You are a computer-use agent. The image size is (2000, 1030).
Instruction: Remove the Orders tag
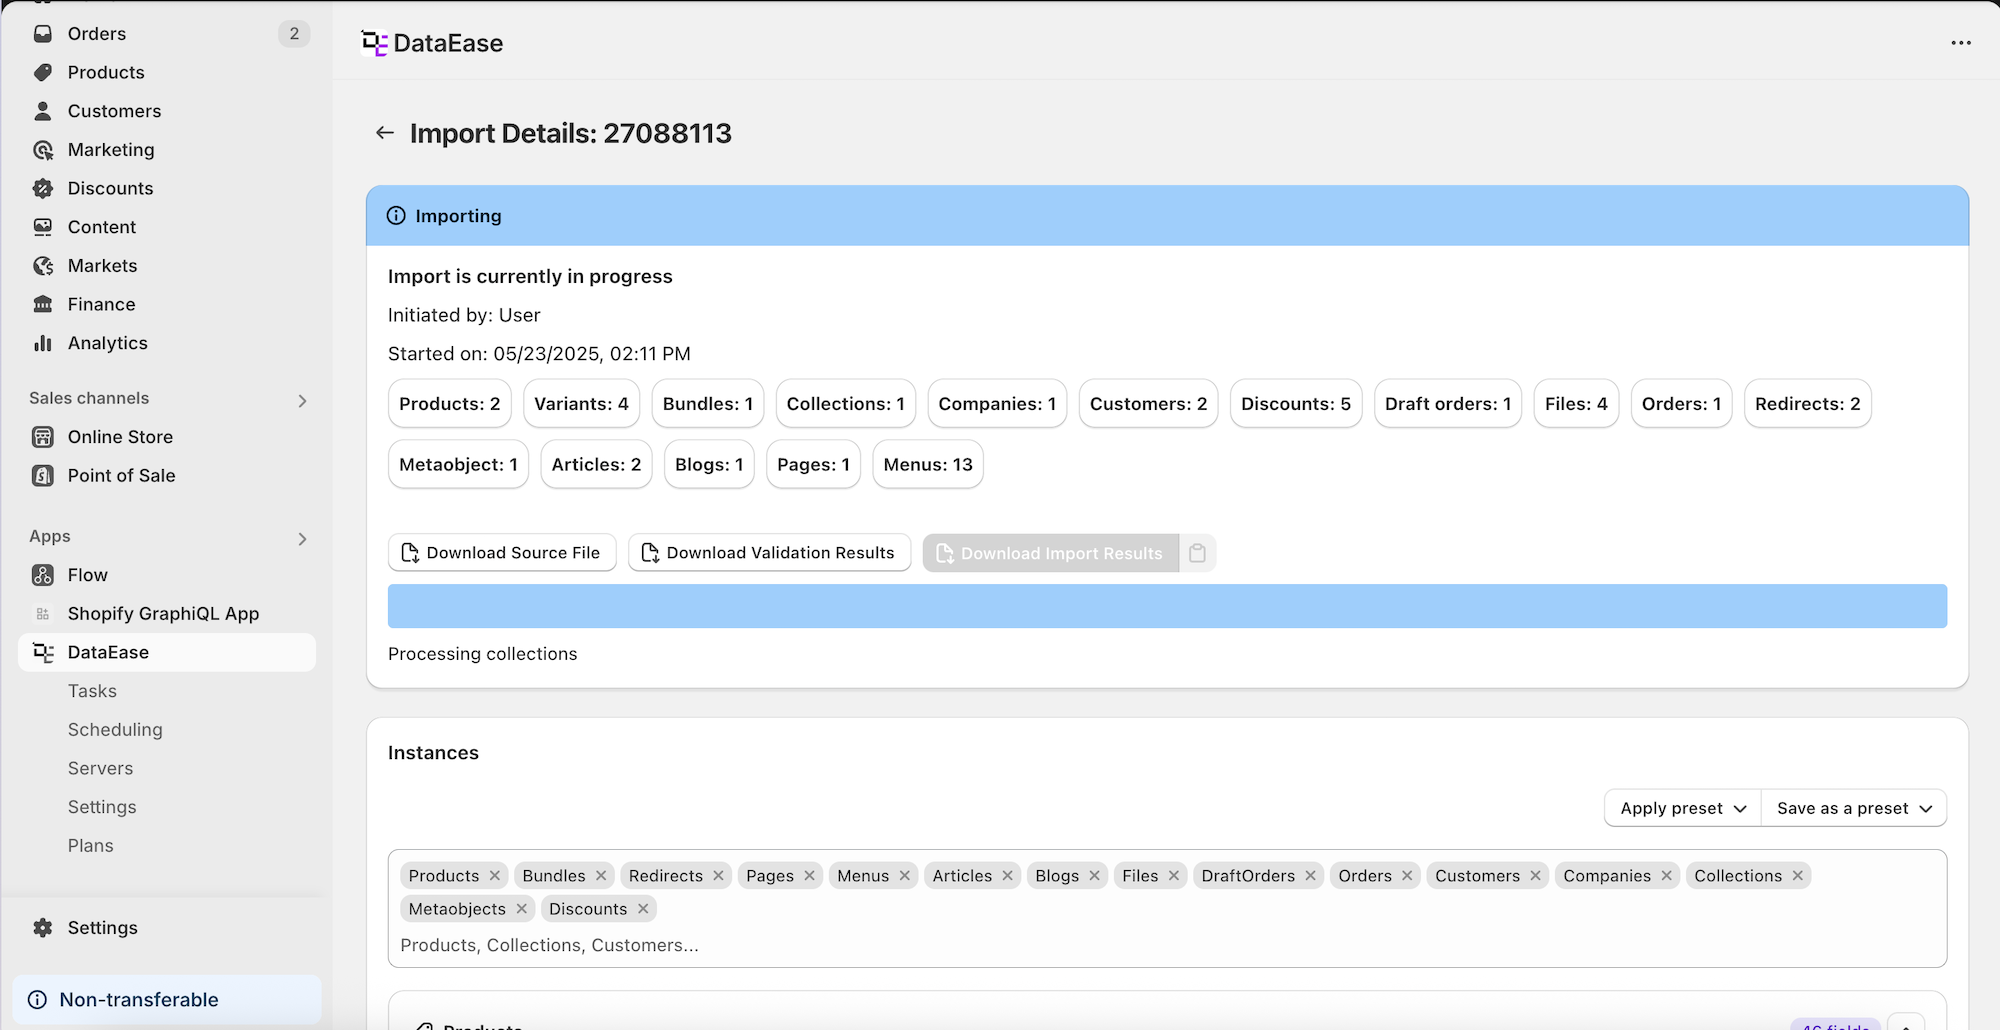coord(1407,876)
